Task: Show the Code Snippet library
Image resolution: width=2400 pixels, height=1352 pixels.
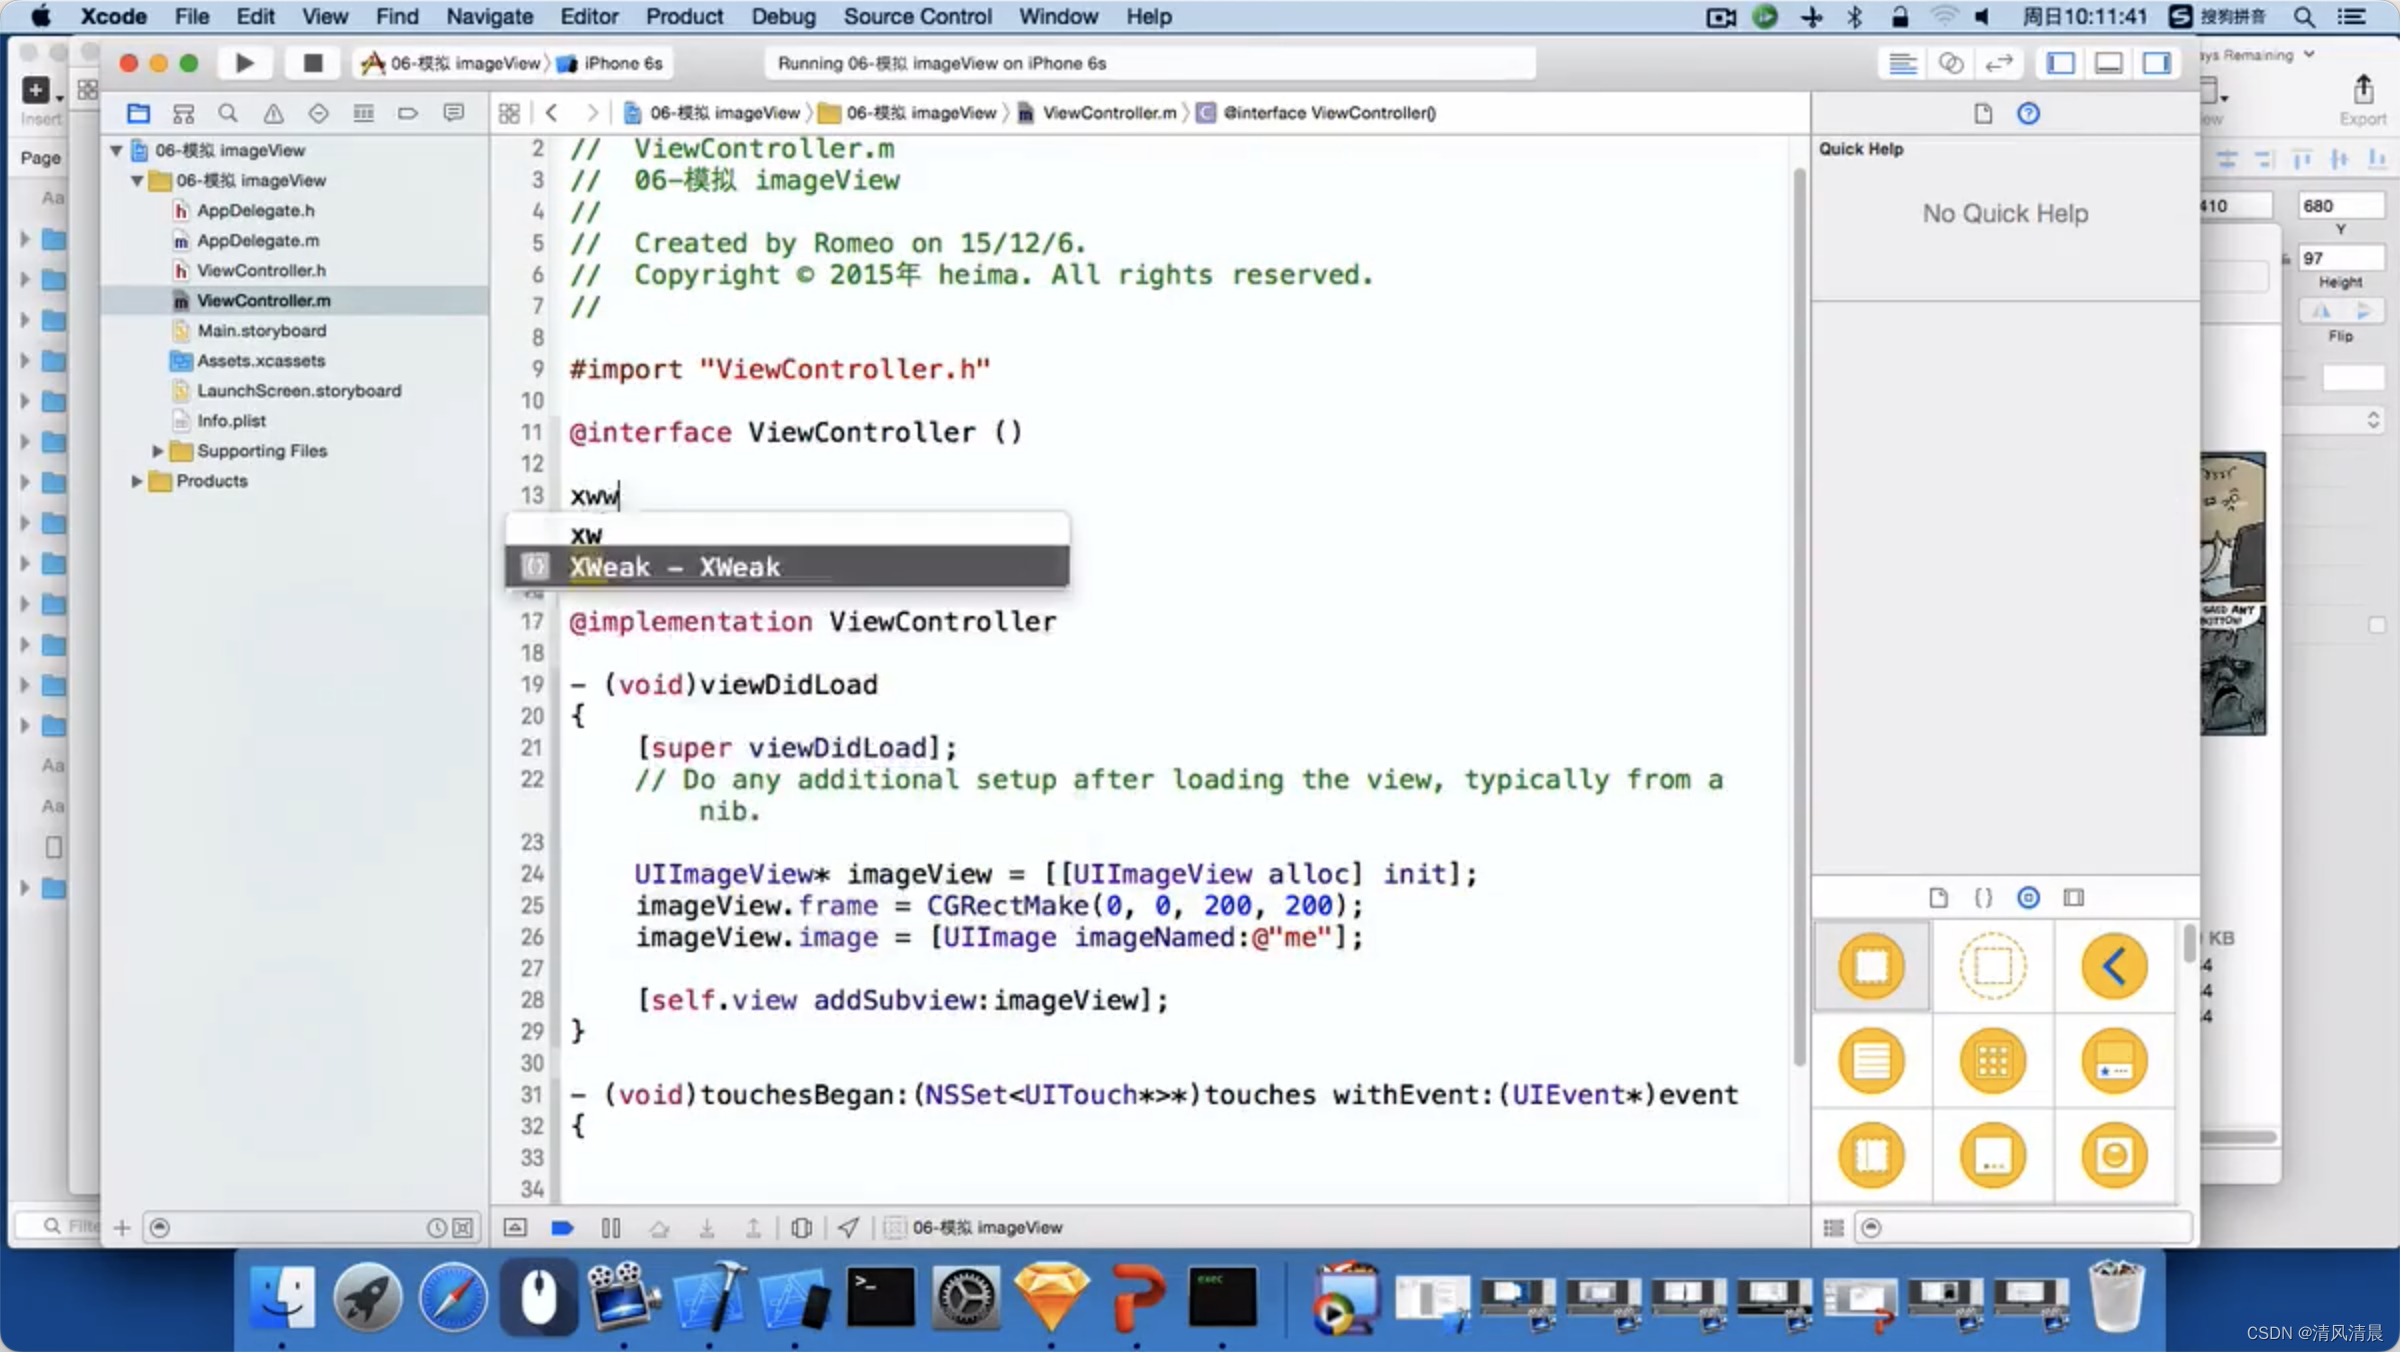Action: [x=1983, y=897]
